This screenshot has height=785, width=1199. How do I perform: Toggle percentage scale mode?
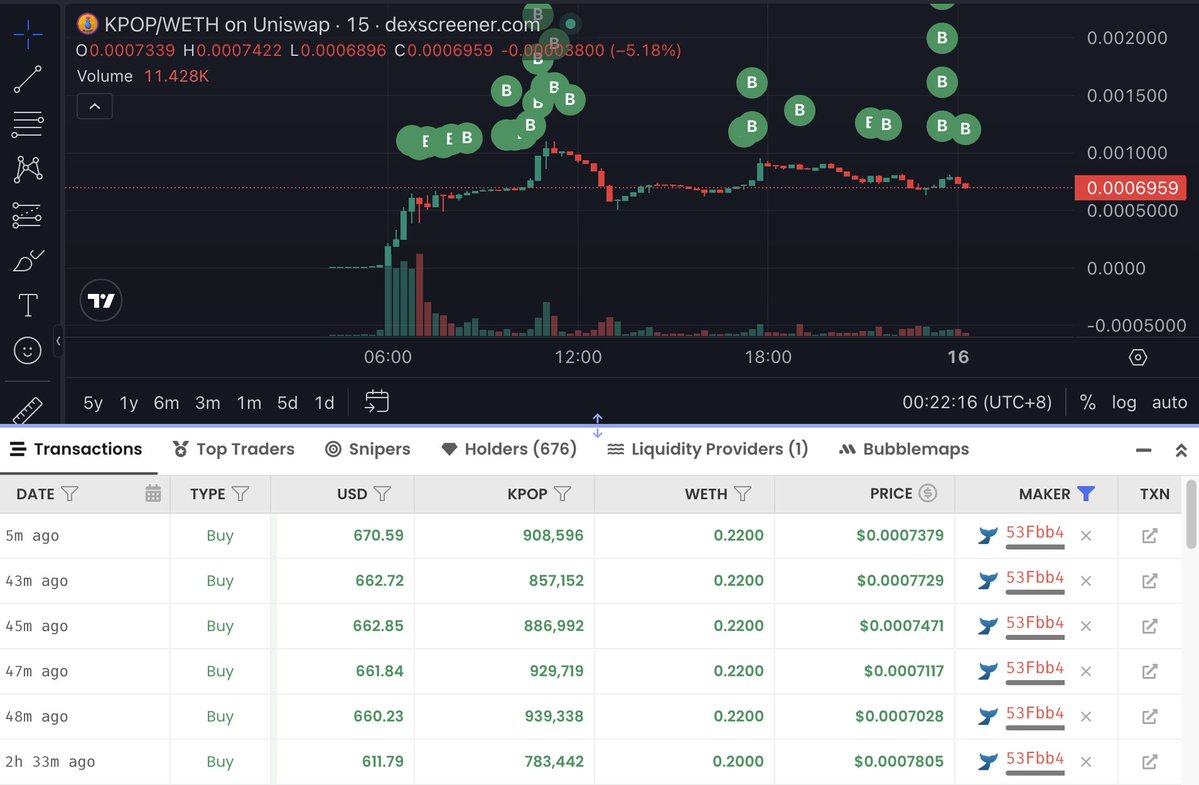[1087, 402]
